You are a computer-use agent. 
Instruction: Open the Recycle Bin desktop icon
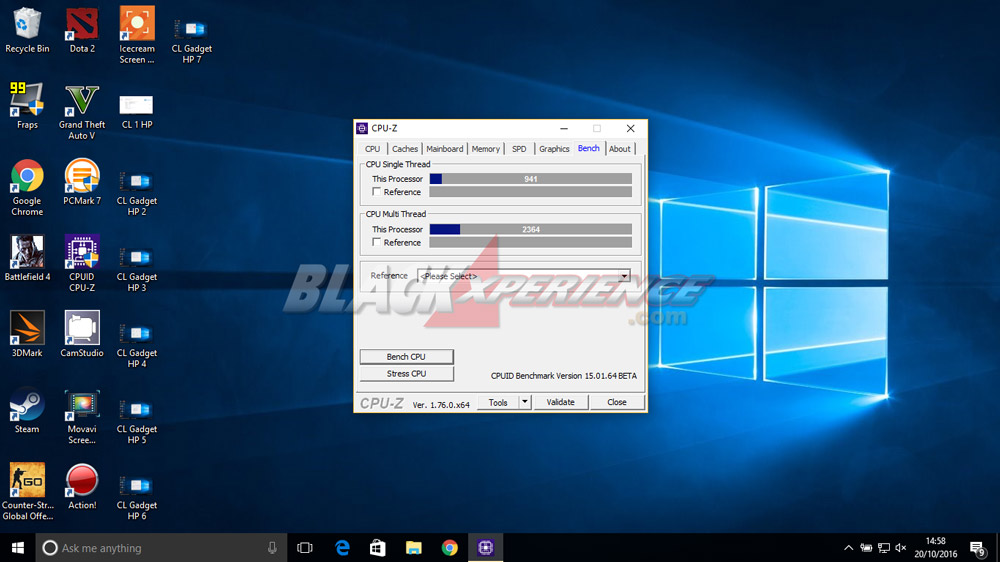tap(27, 30)
